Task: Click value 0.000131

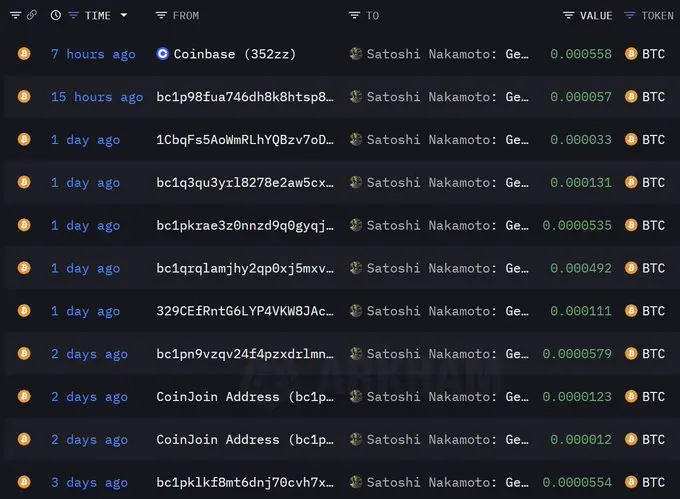Action: point(581,183)
